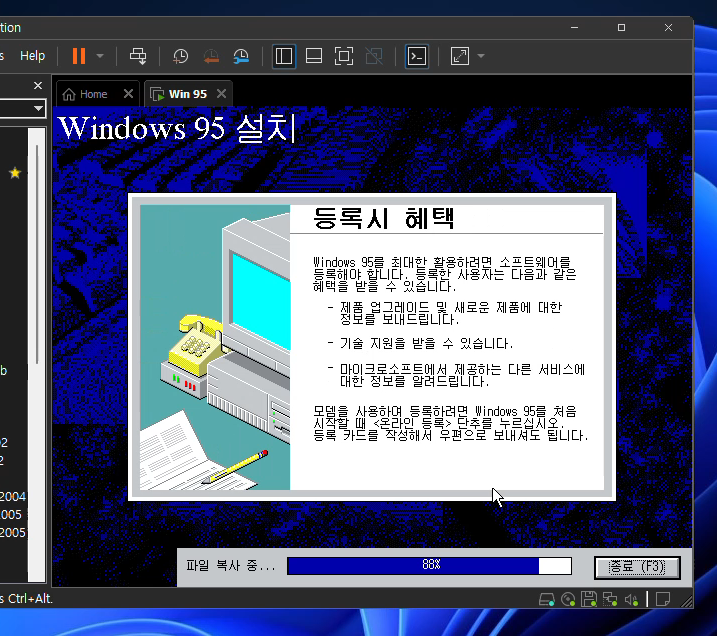Click the 종료 (F3) exit button
The image size is (717, 636).
[x=637, y=567]
